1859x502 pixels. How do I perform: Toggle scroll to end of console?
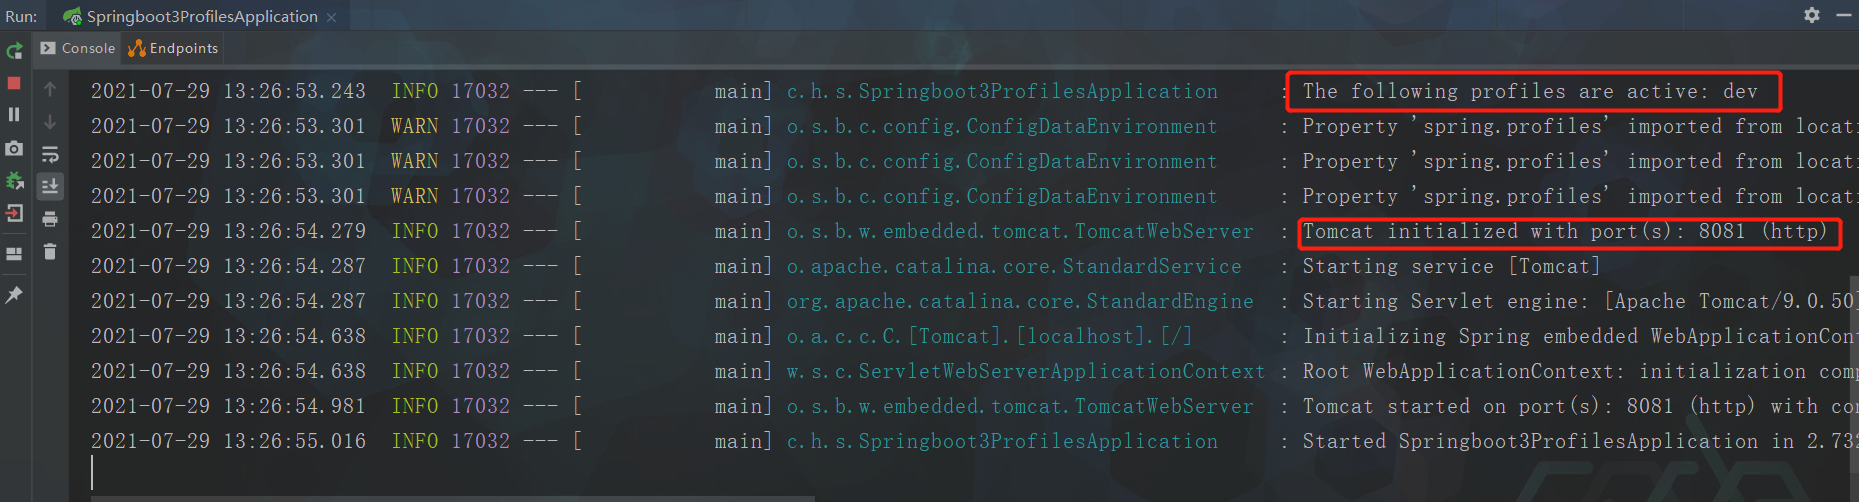(50, 186)
